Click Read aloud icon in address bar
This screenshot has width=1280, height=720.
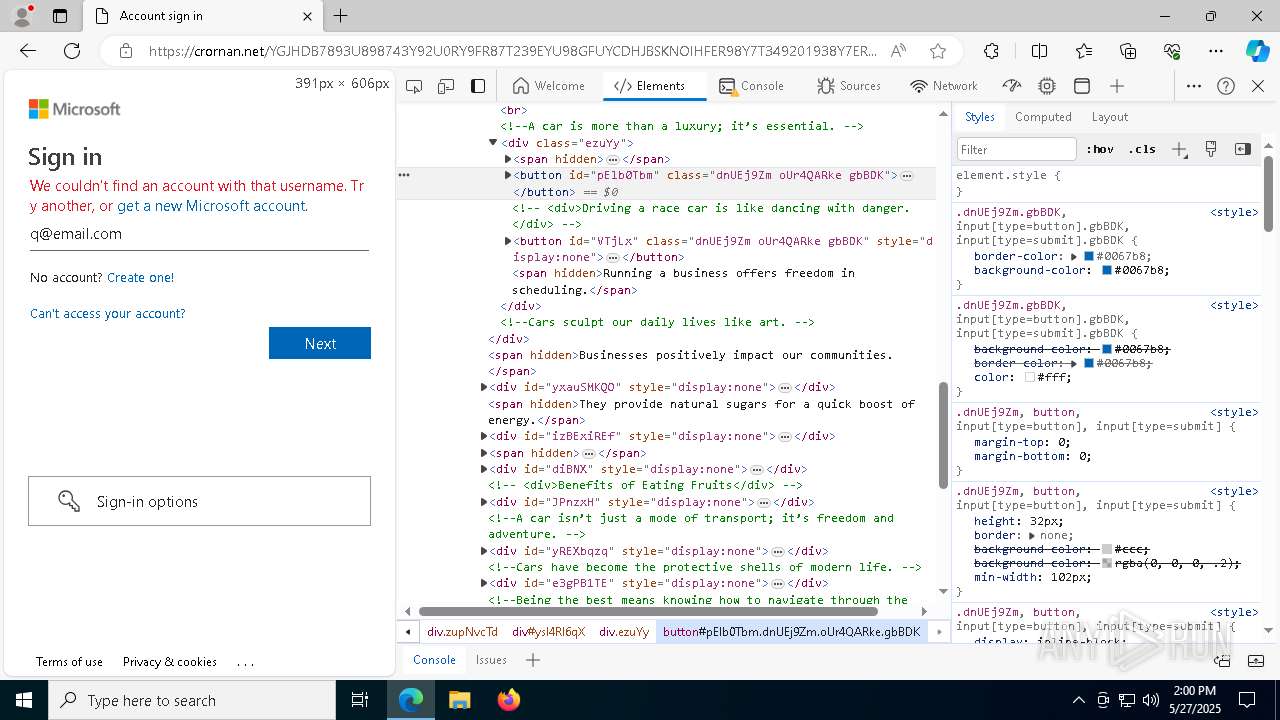tap(898, 51)
